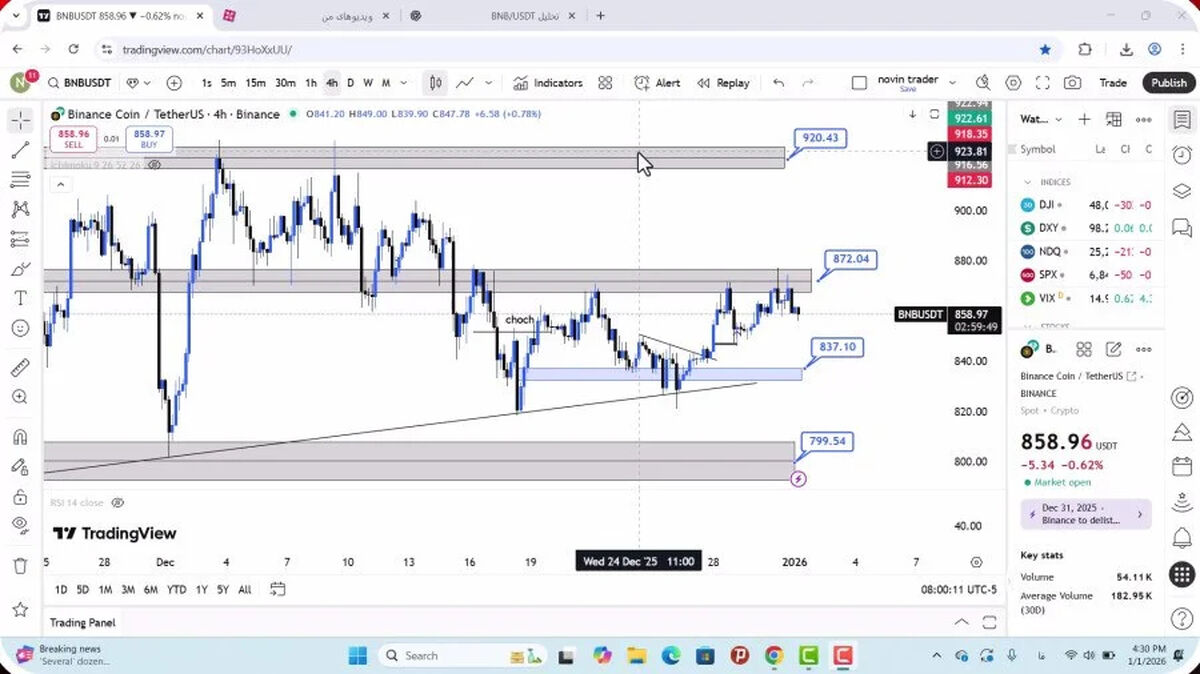Open the Trading Panel tab
1200x674 pixels.
[83, 622]
